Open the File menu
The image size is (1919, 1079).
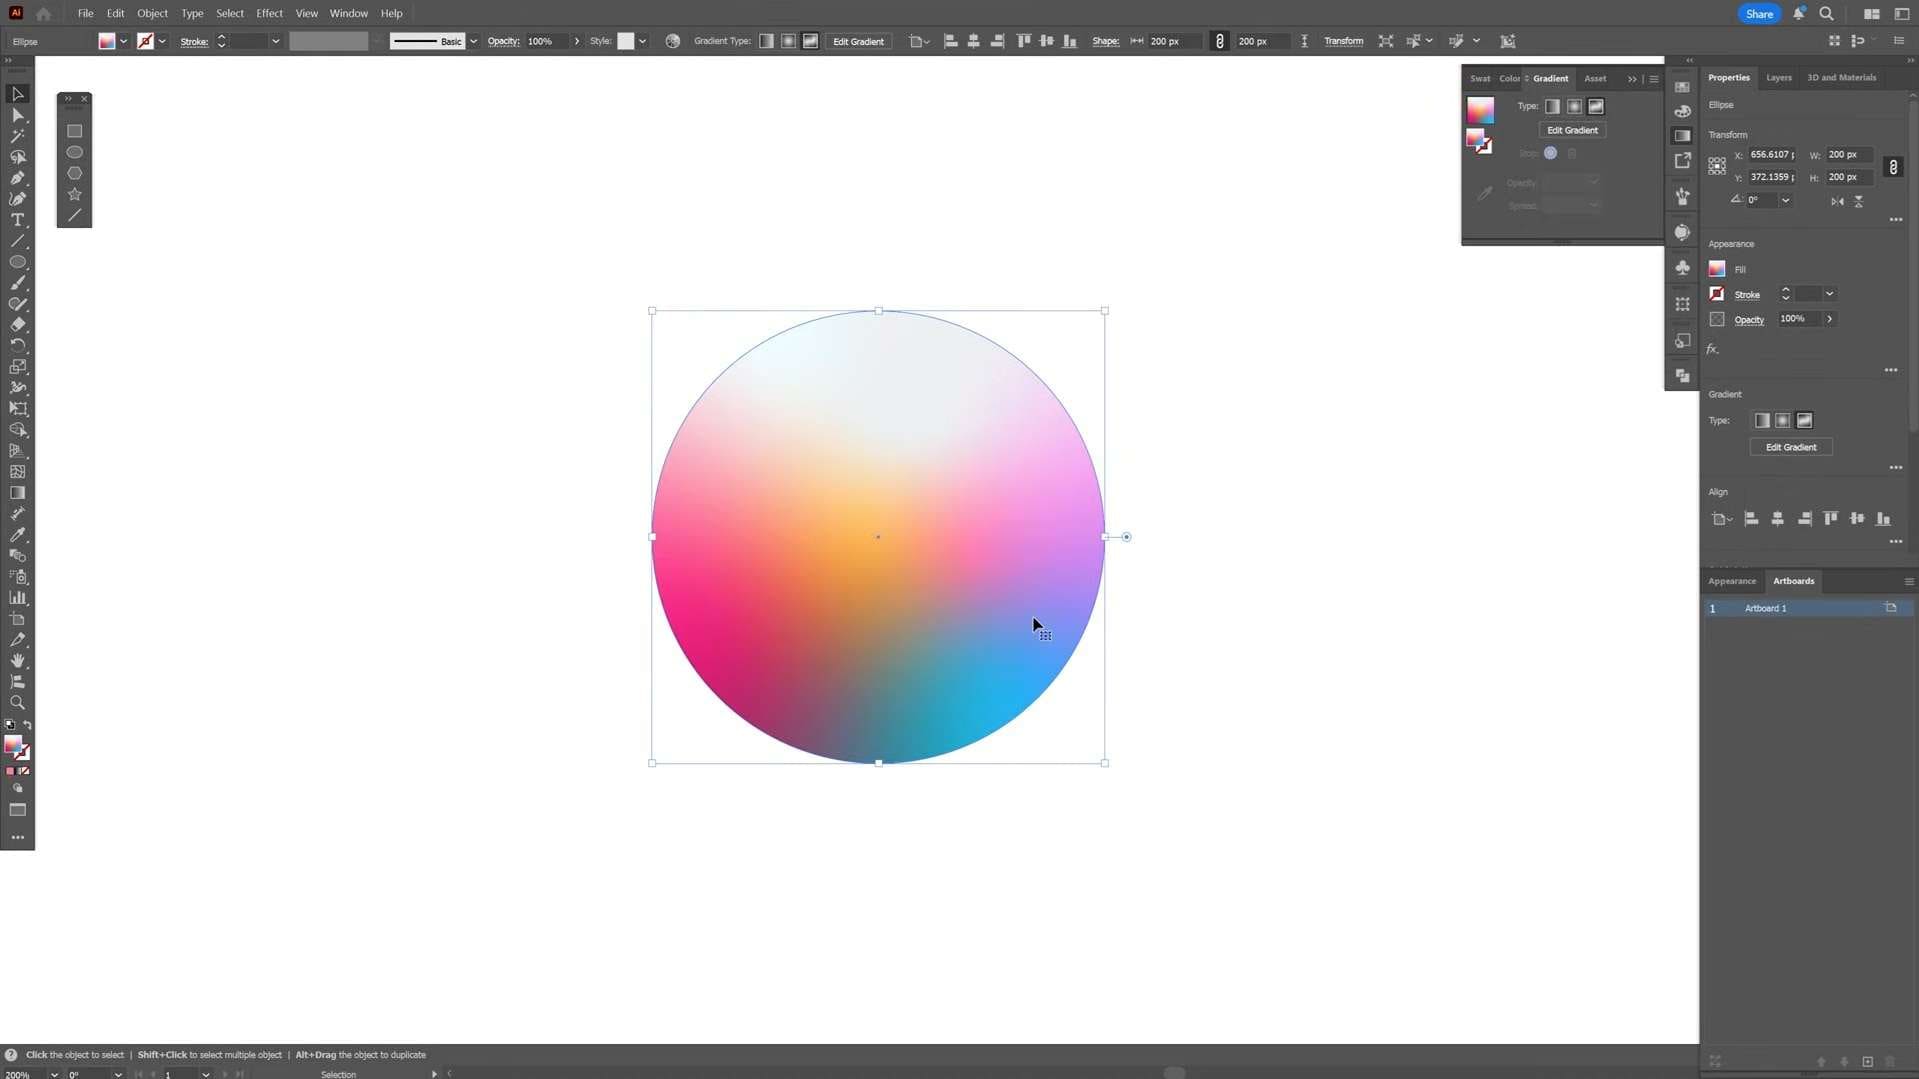[85, 13]
